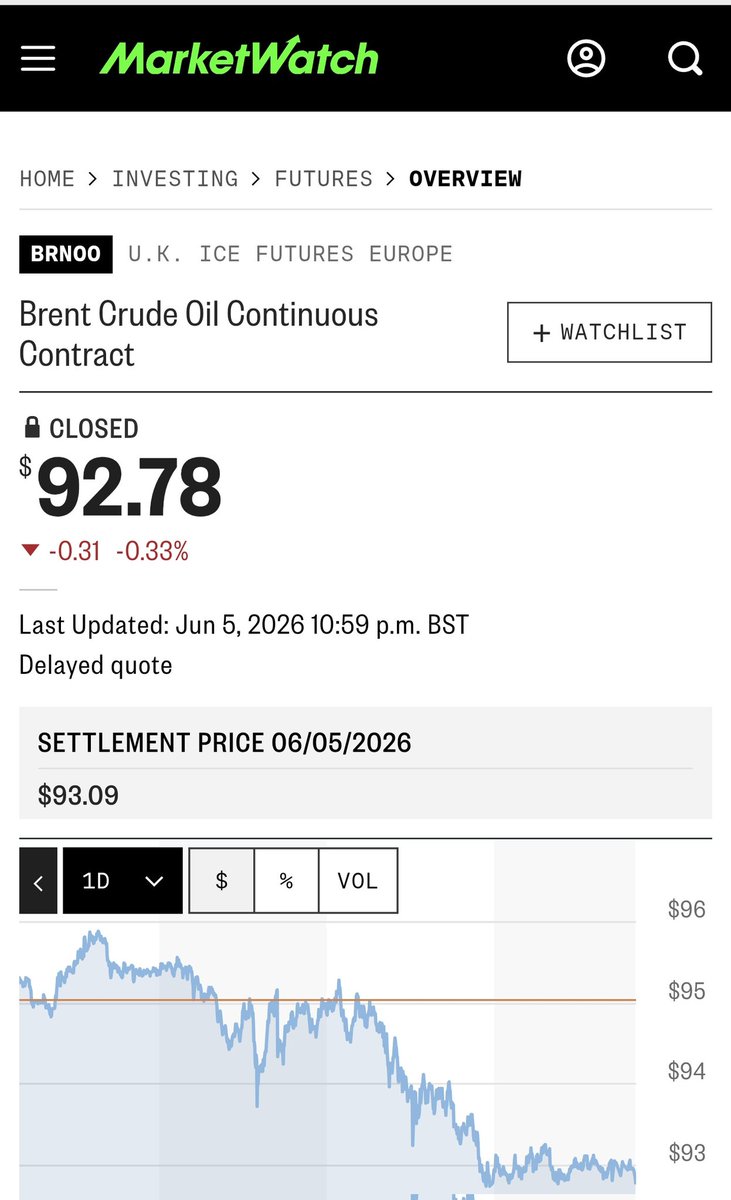Image resolution: width=731 pixels, height=1200 pixels.
Task: Go to HOME breadcrumb
Action: (x=47, y=179)
